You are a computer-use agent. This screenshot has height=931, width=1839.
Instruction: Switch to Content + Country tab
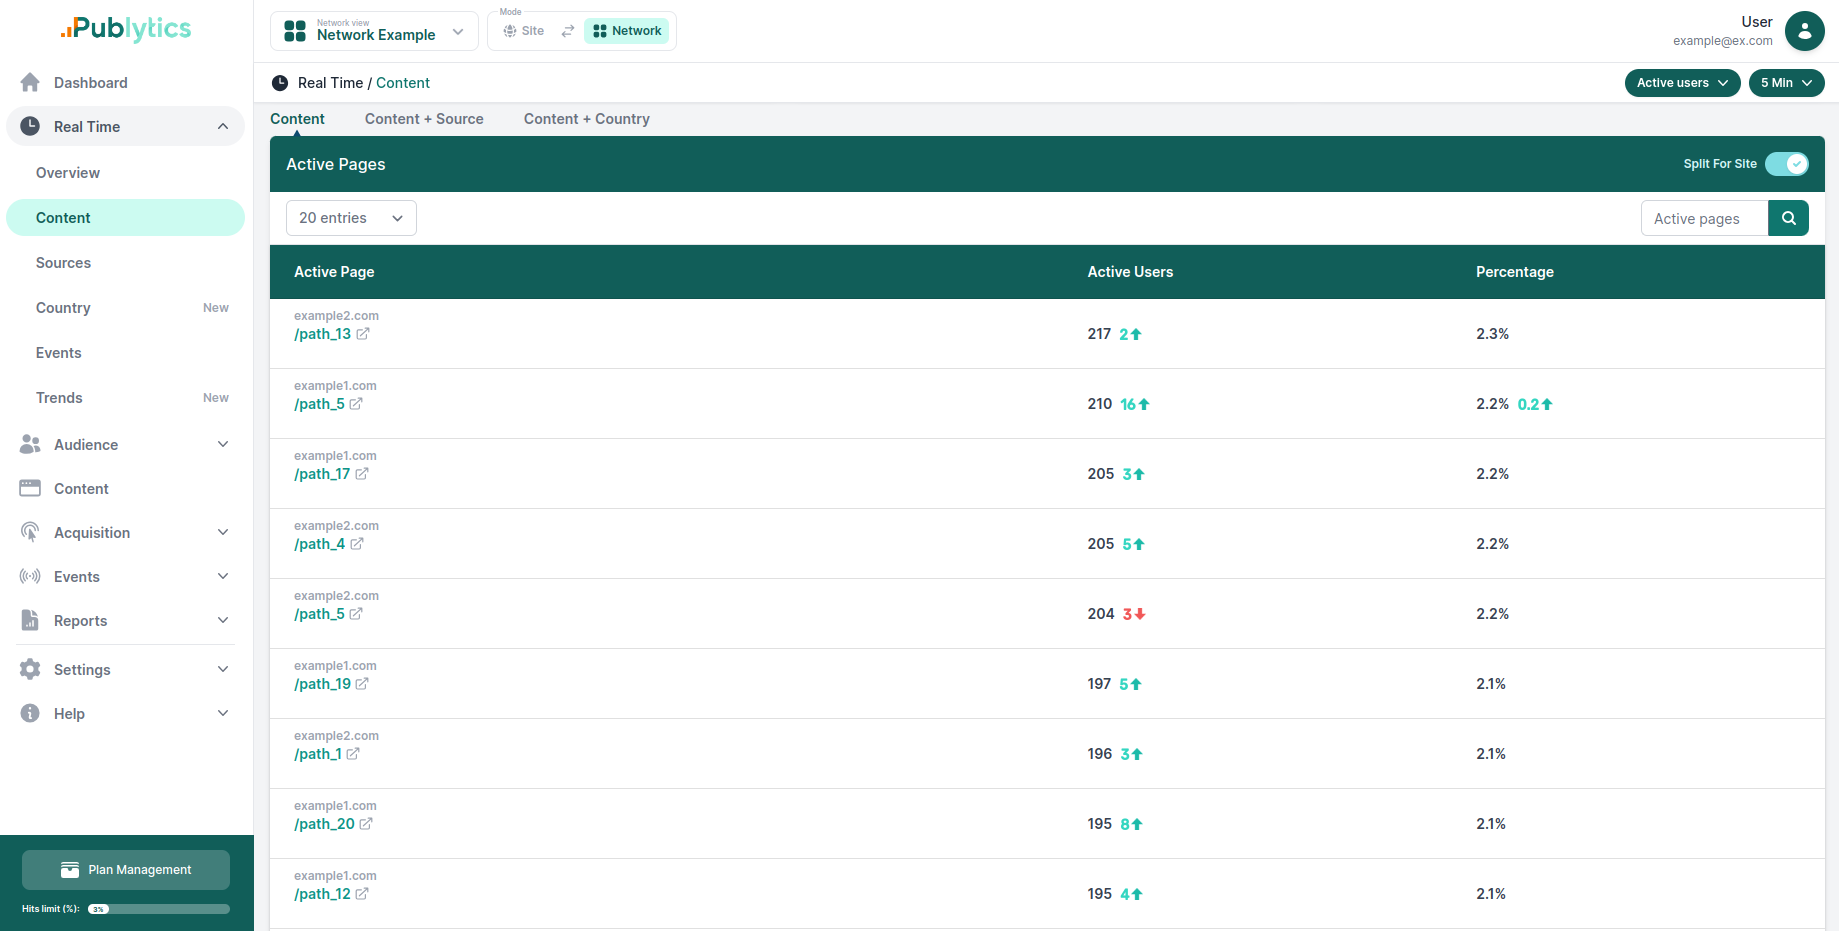587,119
